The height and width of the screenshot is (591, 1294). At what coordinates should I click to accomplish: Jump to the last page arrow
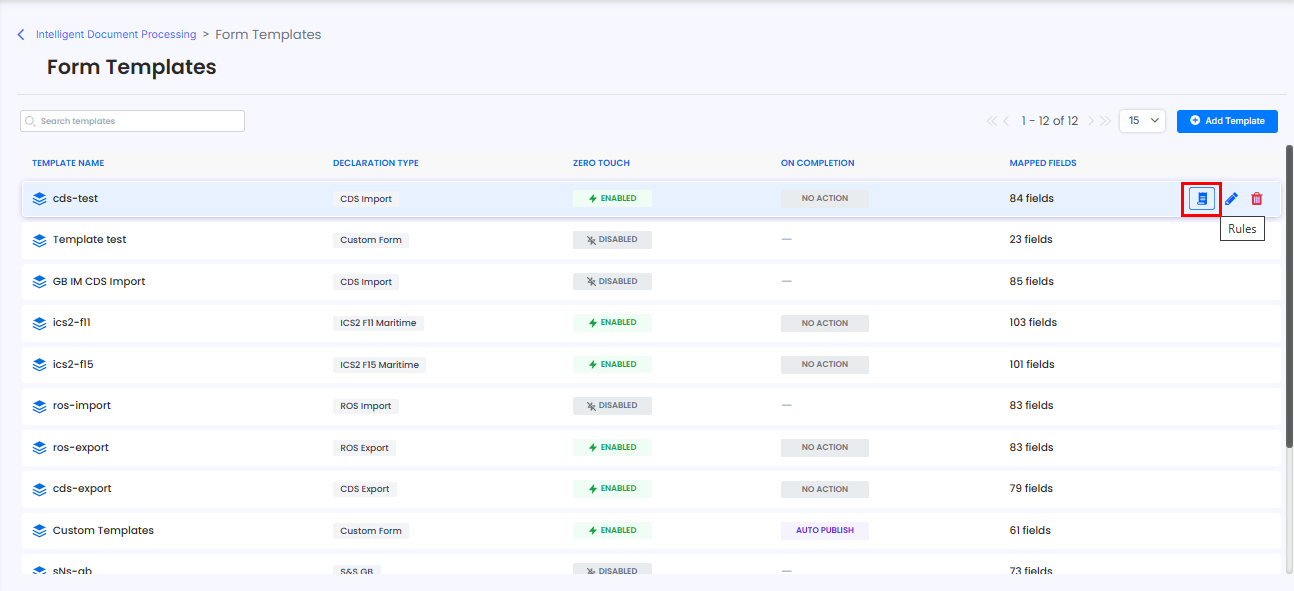pos(1105,121)
